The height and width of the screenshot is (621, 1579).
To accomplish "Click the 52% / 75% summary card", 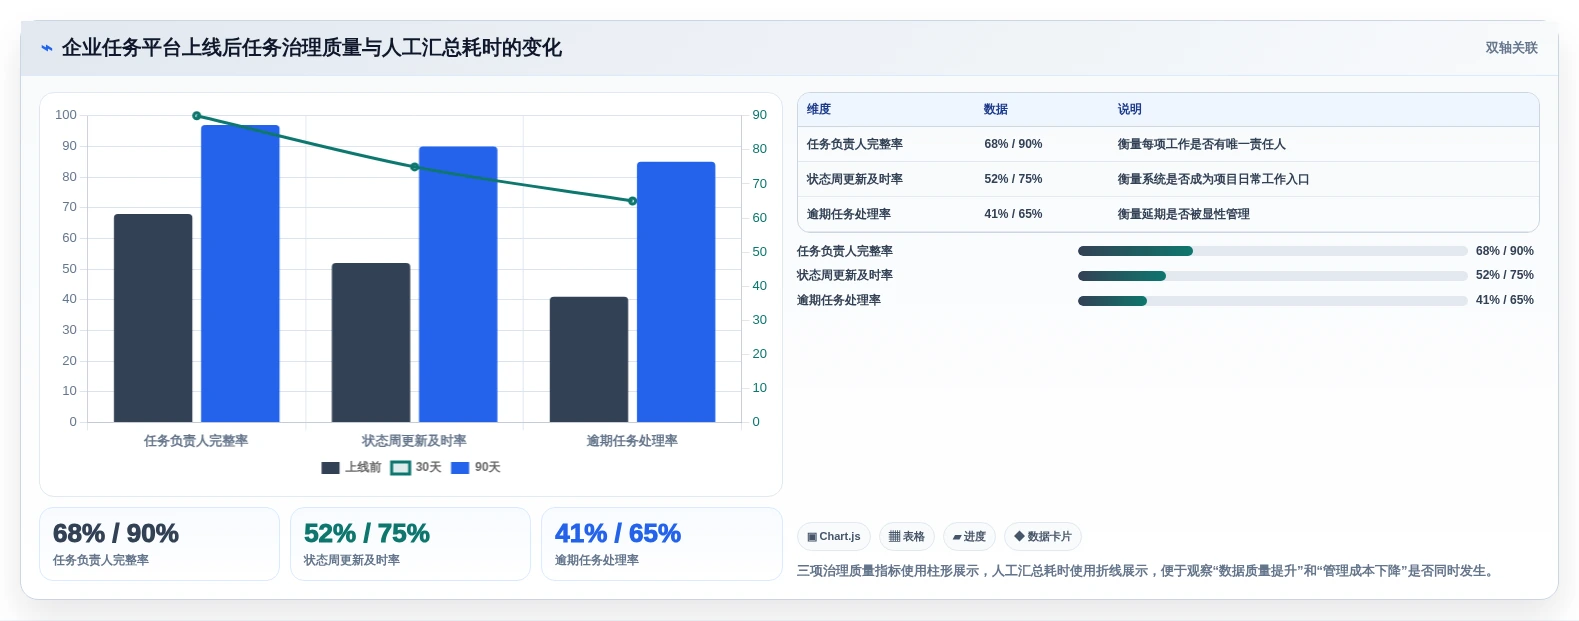I will click(x=410, y=544).
